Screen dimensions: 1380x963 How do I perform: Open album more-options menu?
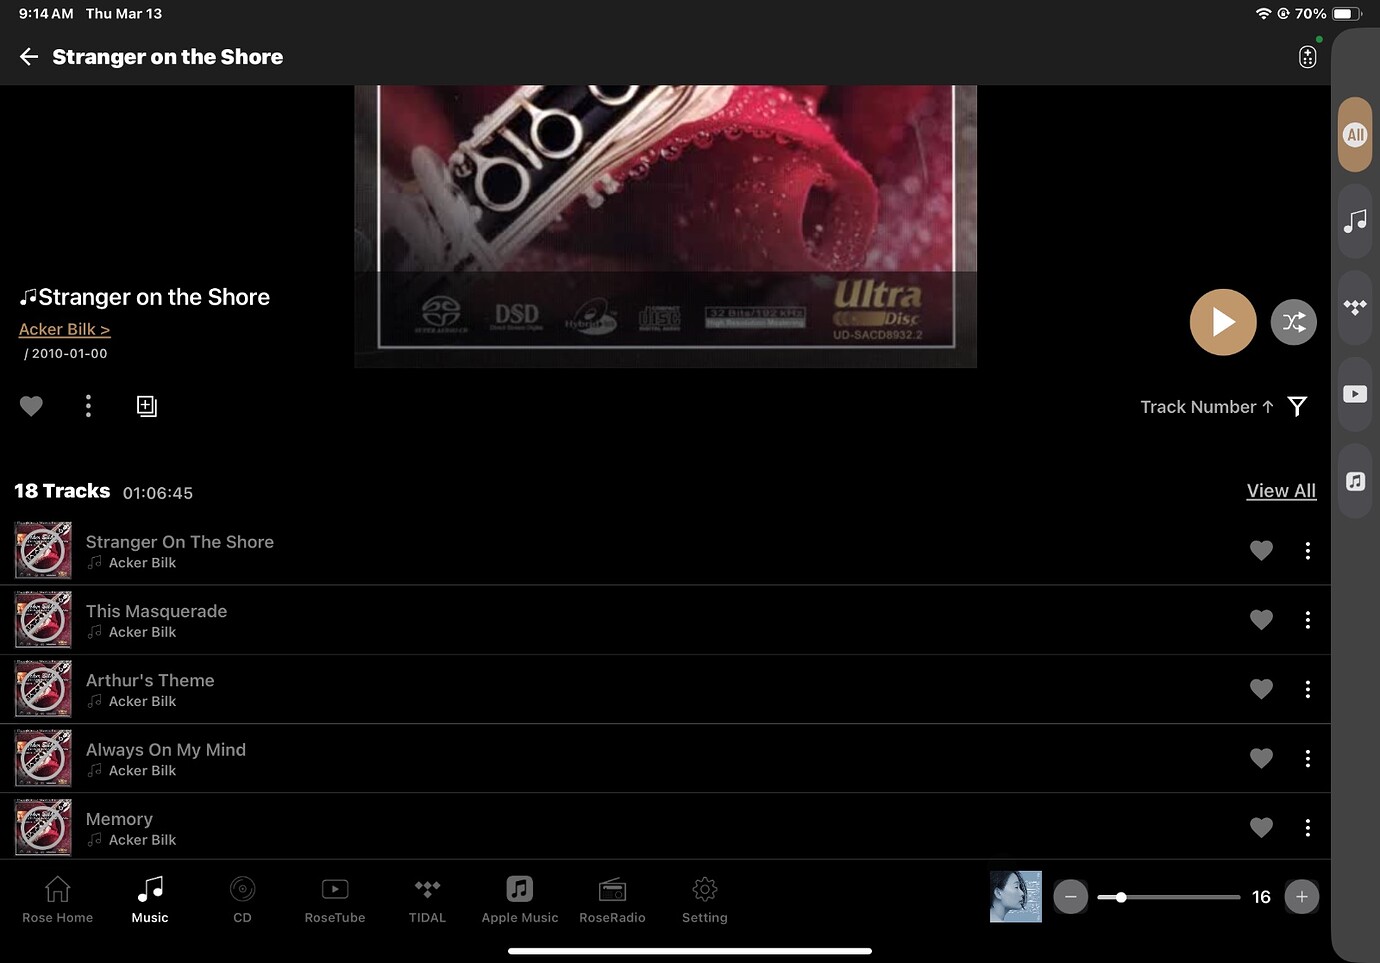click(88, 406)
